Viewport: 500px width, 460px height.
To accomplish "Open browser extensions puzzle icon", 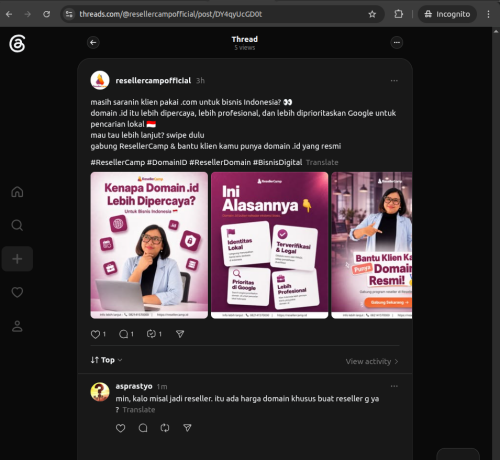I will 398,14.
